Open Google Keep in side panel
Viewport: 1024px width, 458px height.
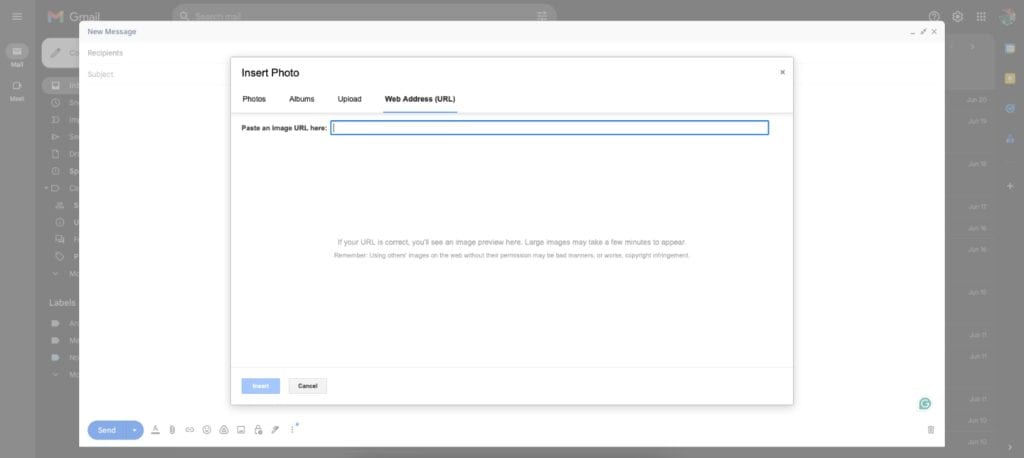[x=1010, y=78]
